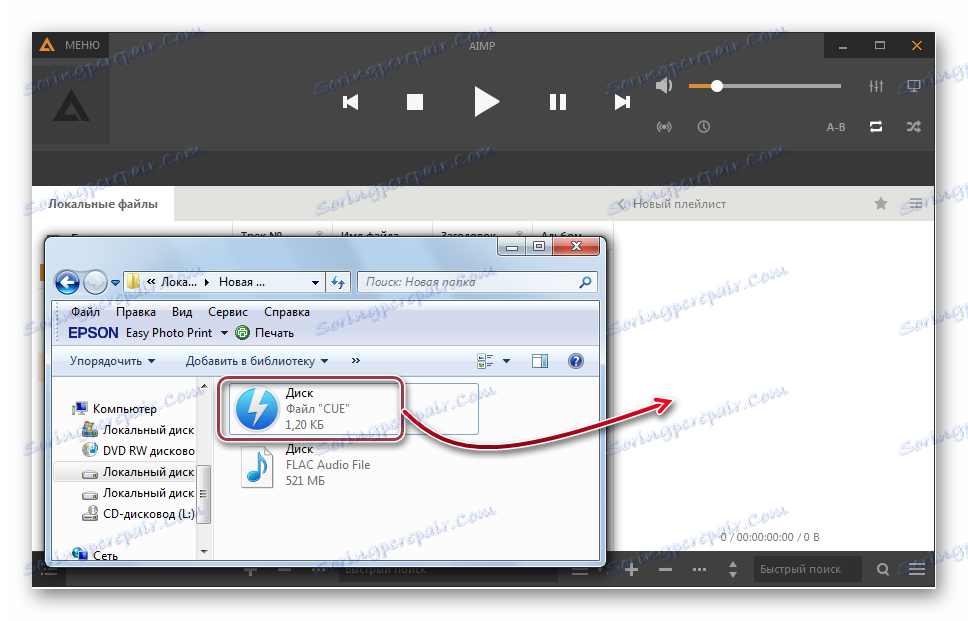Adjust the AIMP volume slider
Image resolution: width=968 pixels, height=621 pixels.
pos(765,86)
